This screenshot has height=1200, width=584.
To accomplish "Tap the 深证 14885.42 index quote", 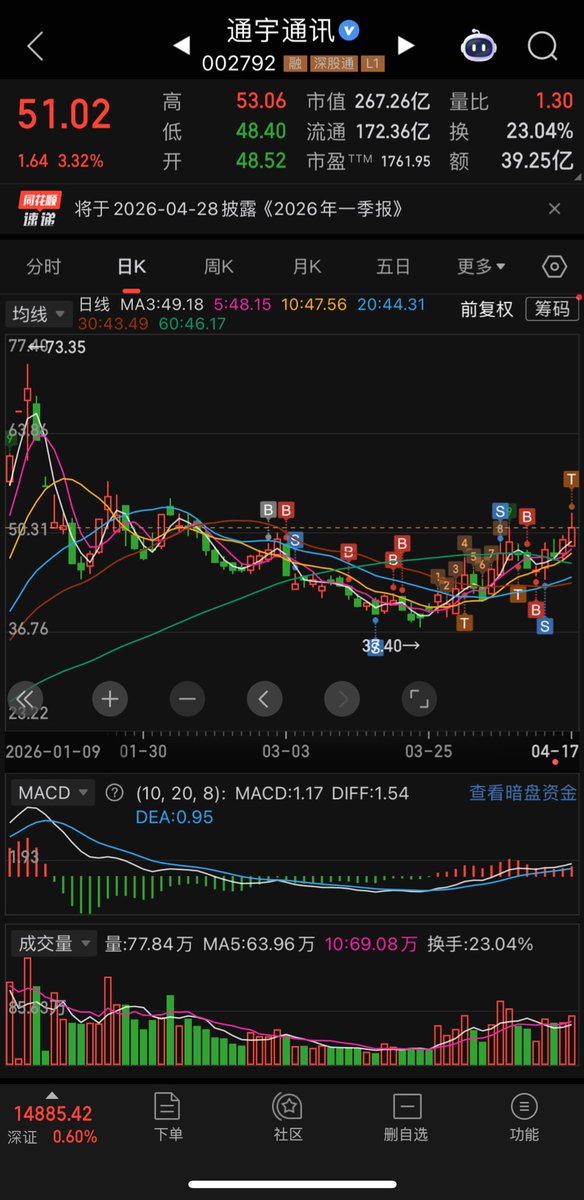I will [54, 1124].
